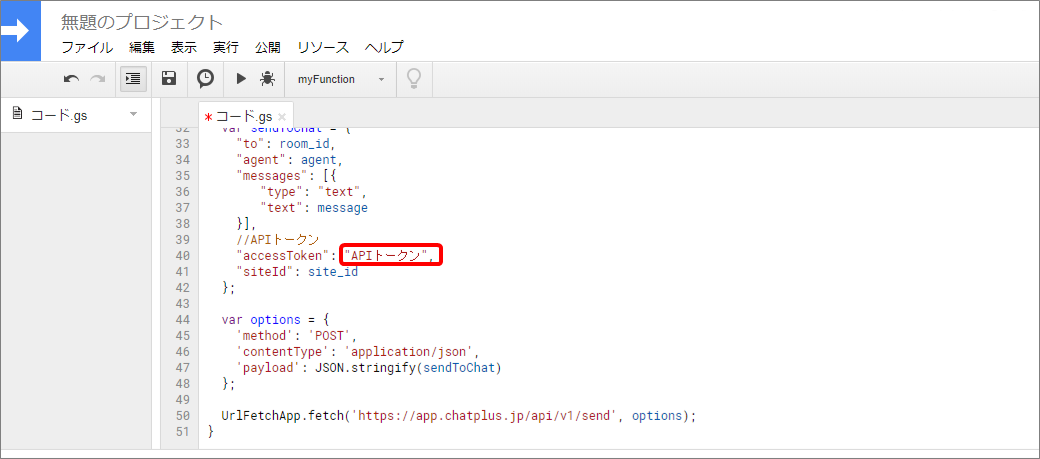Start debugging with the bug icon
Viewport: 1040px width, 459px height.
coord(267,78)
